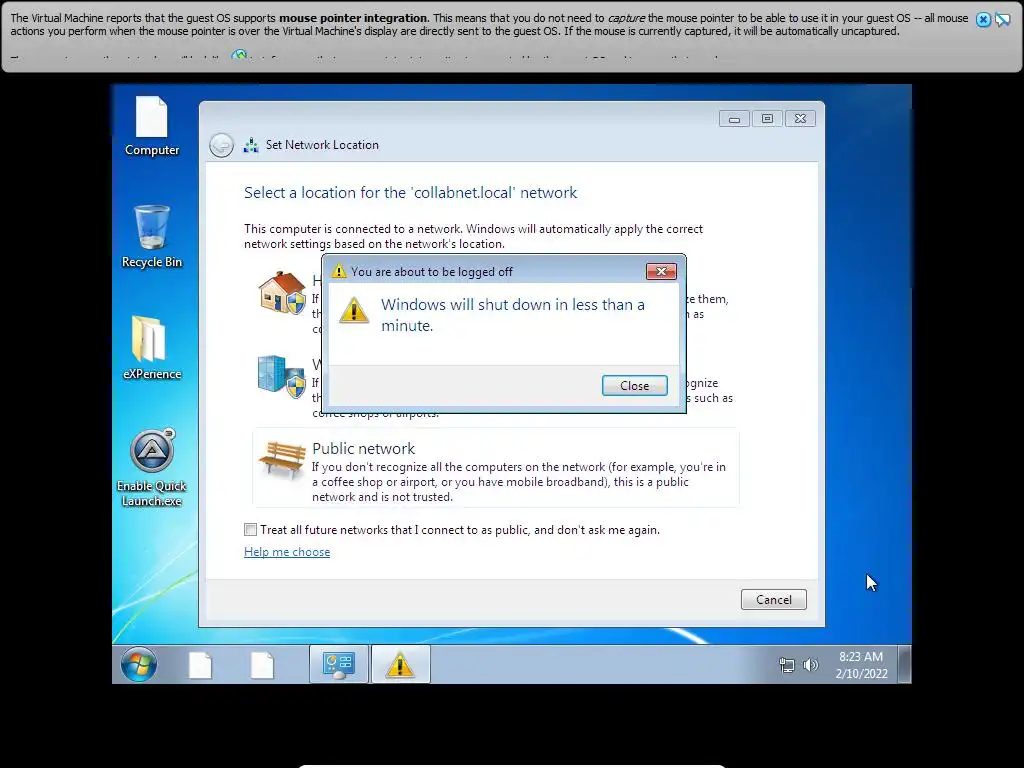Click the warning triangle in the logoff dialog

354,310
